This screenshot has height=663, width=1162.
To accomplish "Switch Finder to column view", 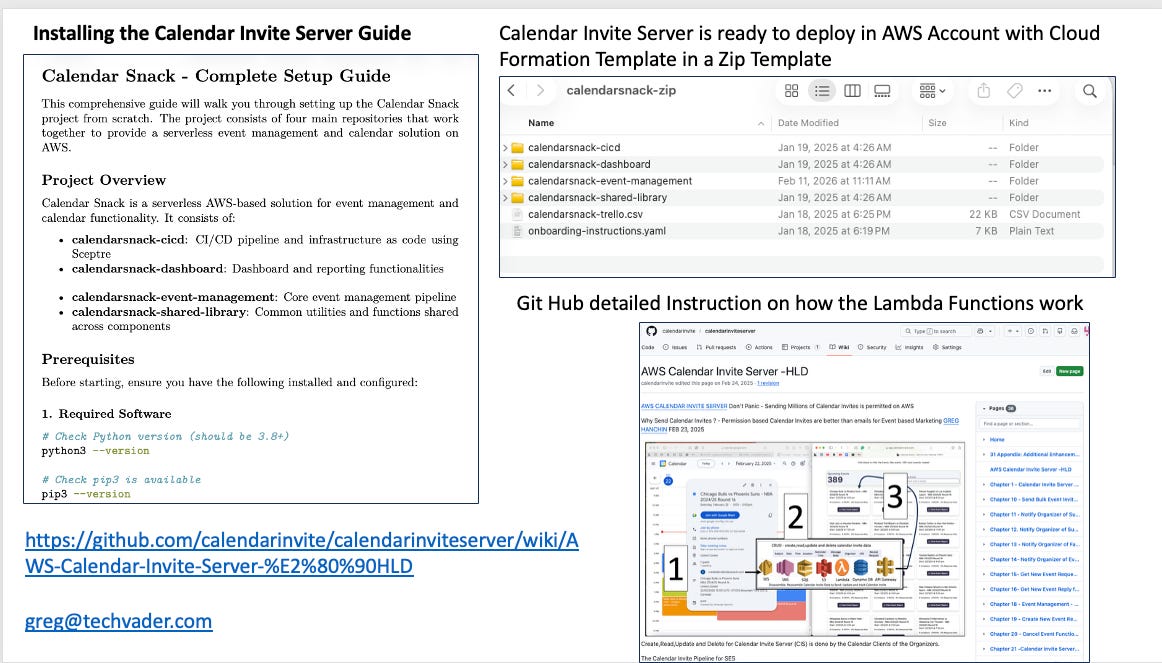I will [x=852, y=90].
